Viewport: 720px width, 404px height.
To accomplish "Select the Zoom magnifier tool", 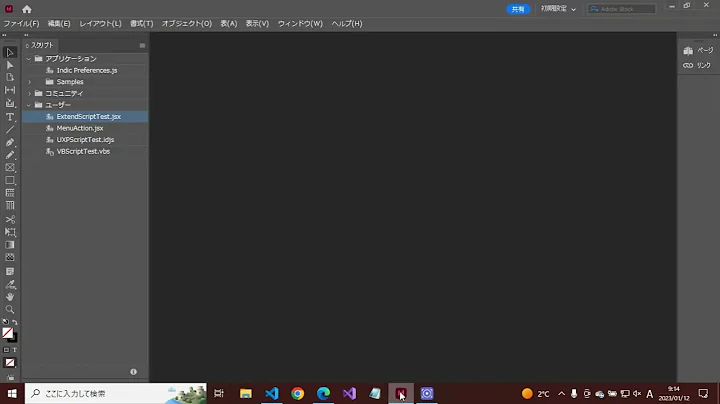I will (x=10, y=309).
